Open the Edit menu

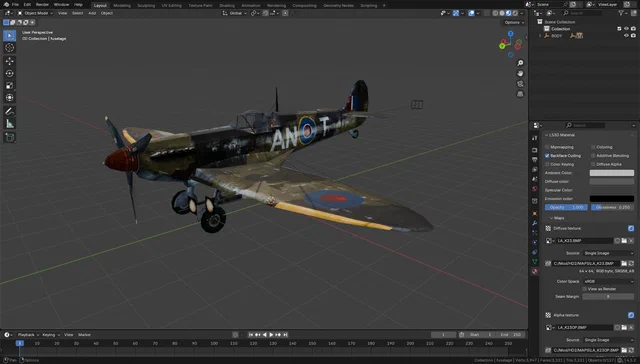pyautogui.click(x=27, y=4)
